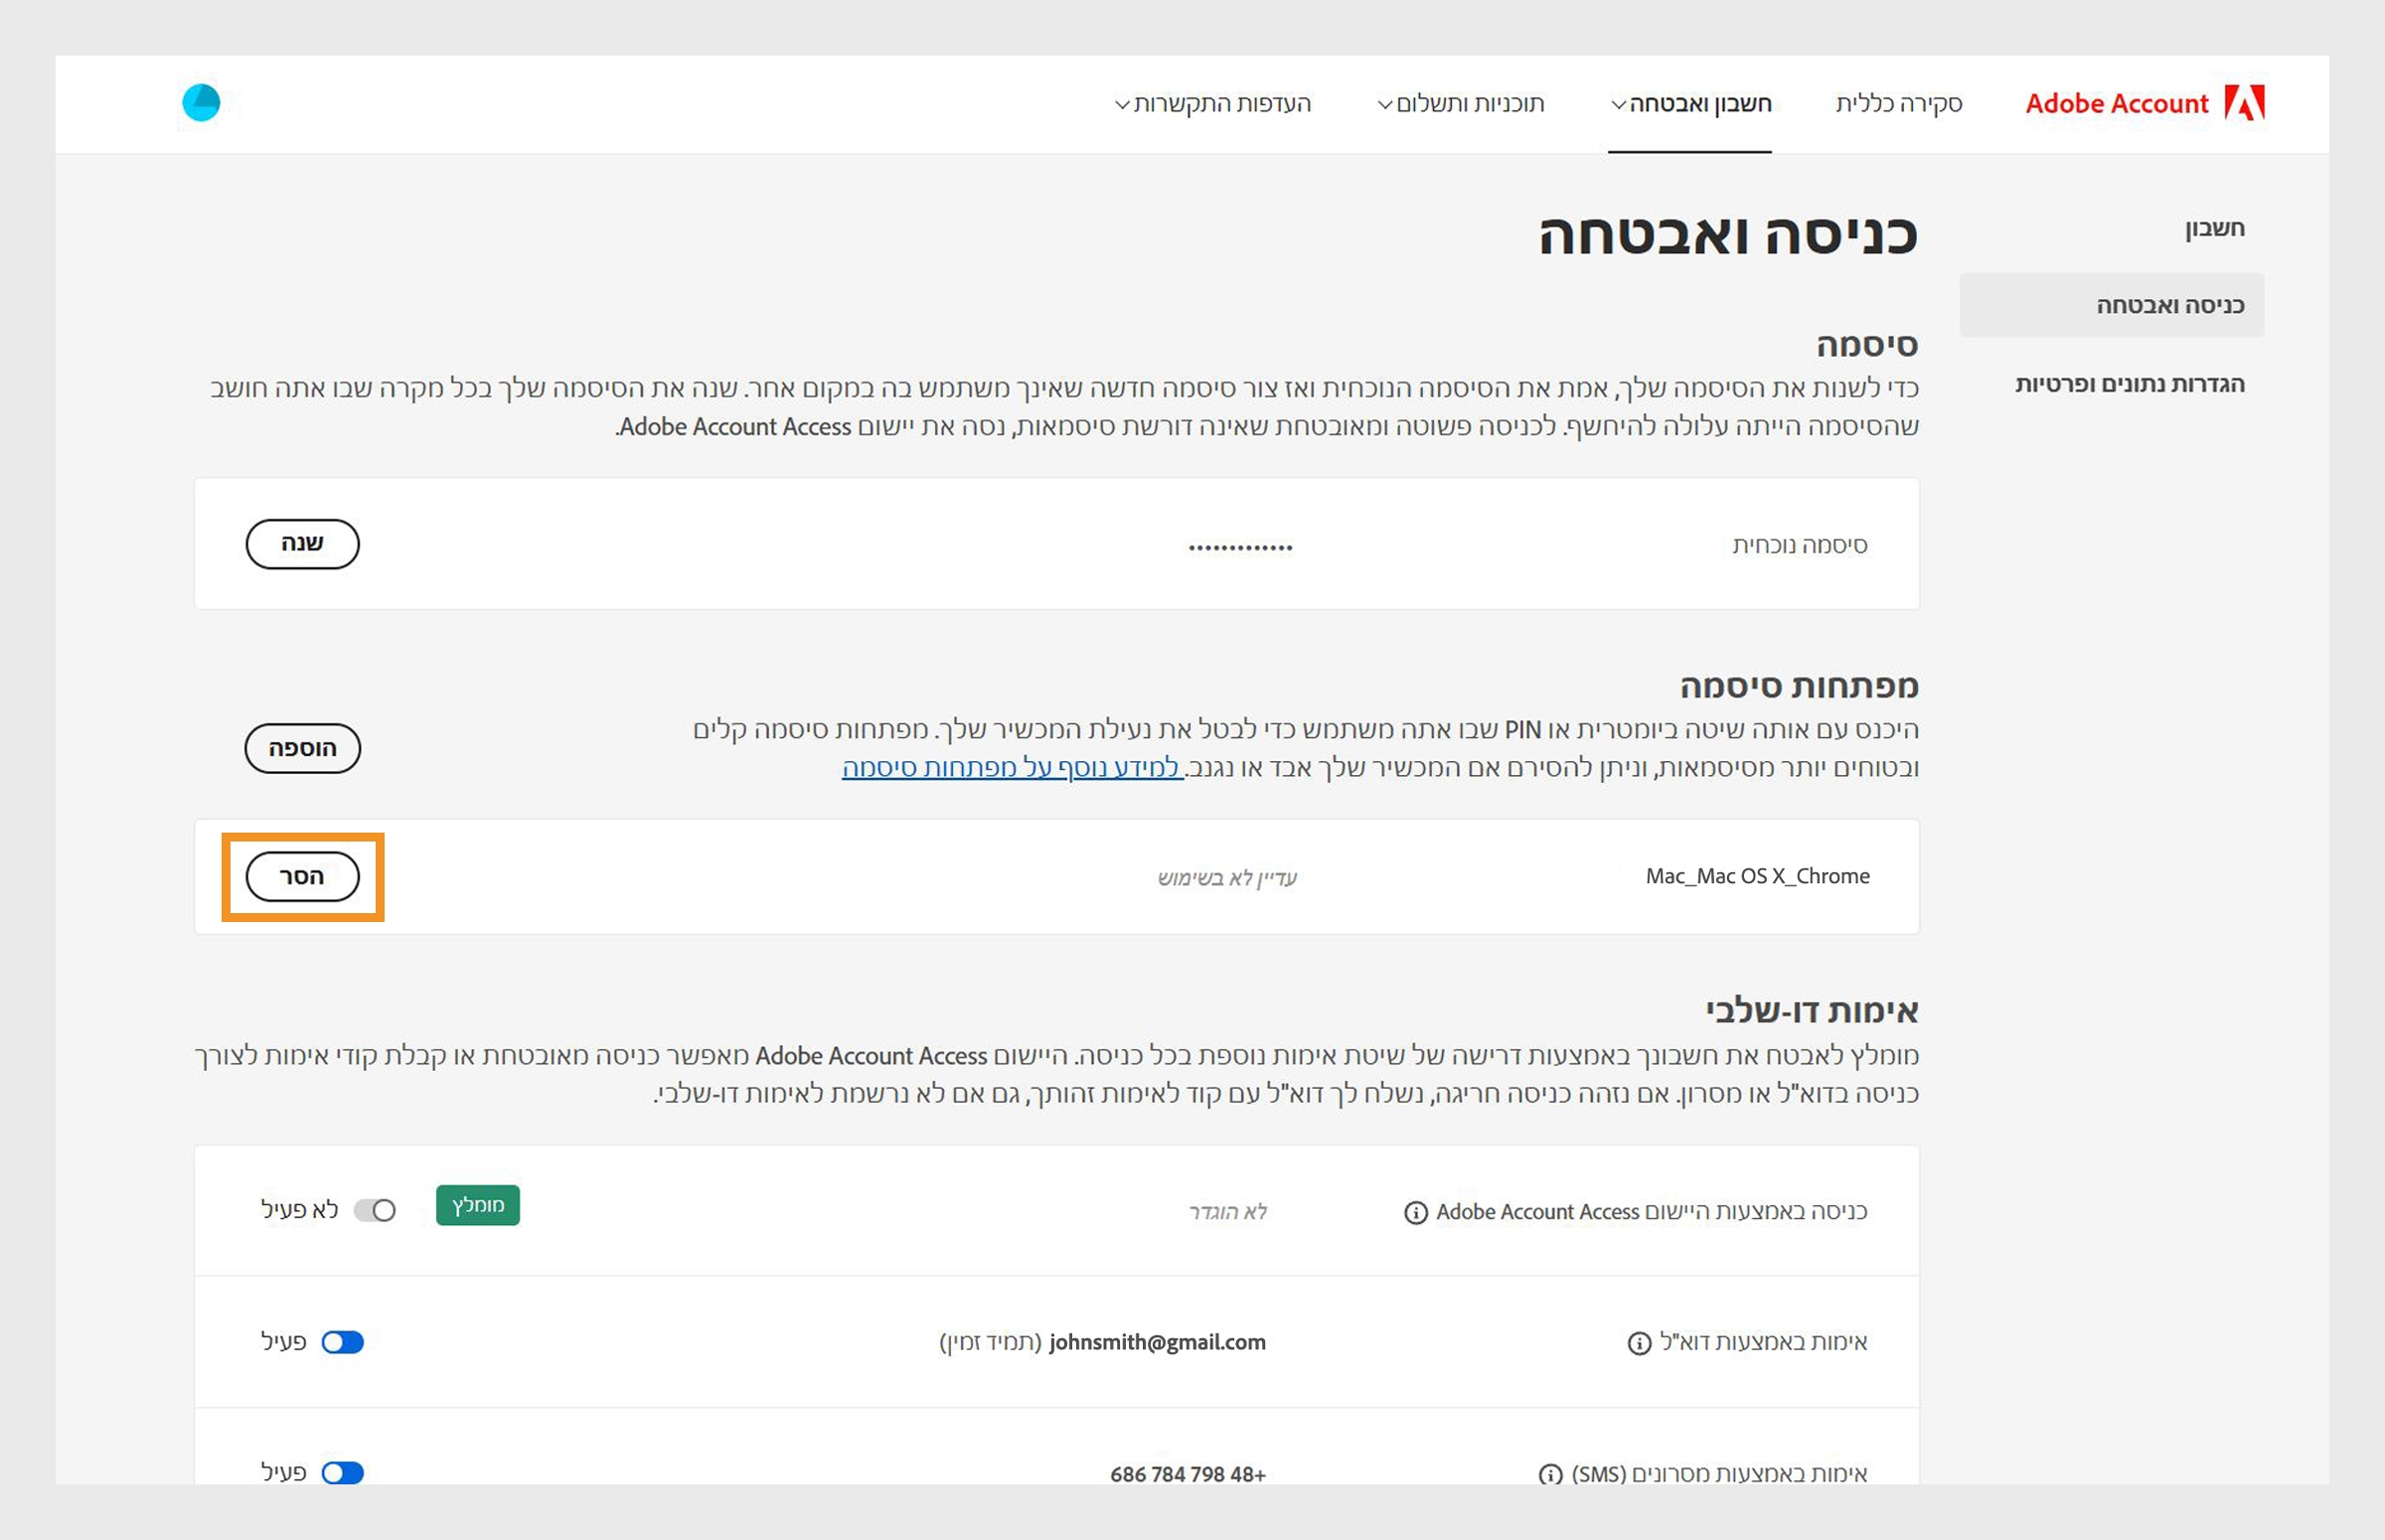Turn off SMS verification toggle

(343, 1473)
